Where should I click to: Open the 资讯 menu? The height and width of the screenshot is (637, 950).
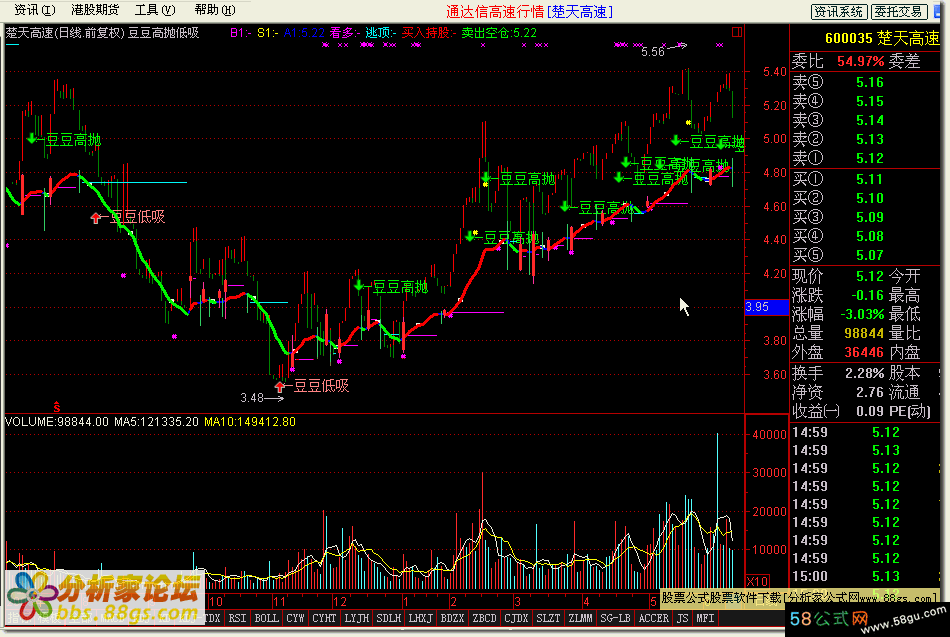[35, 10]
